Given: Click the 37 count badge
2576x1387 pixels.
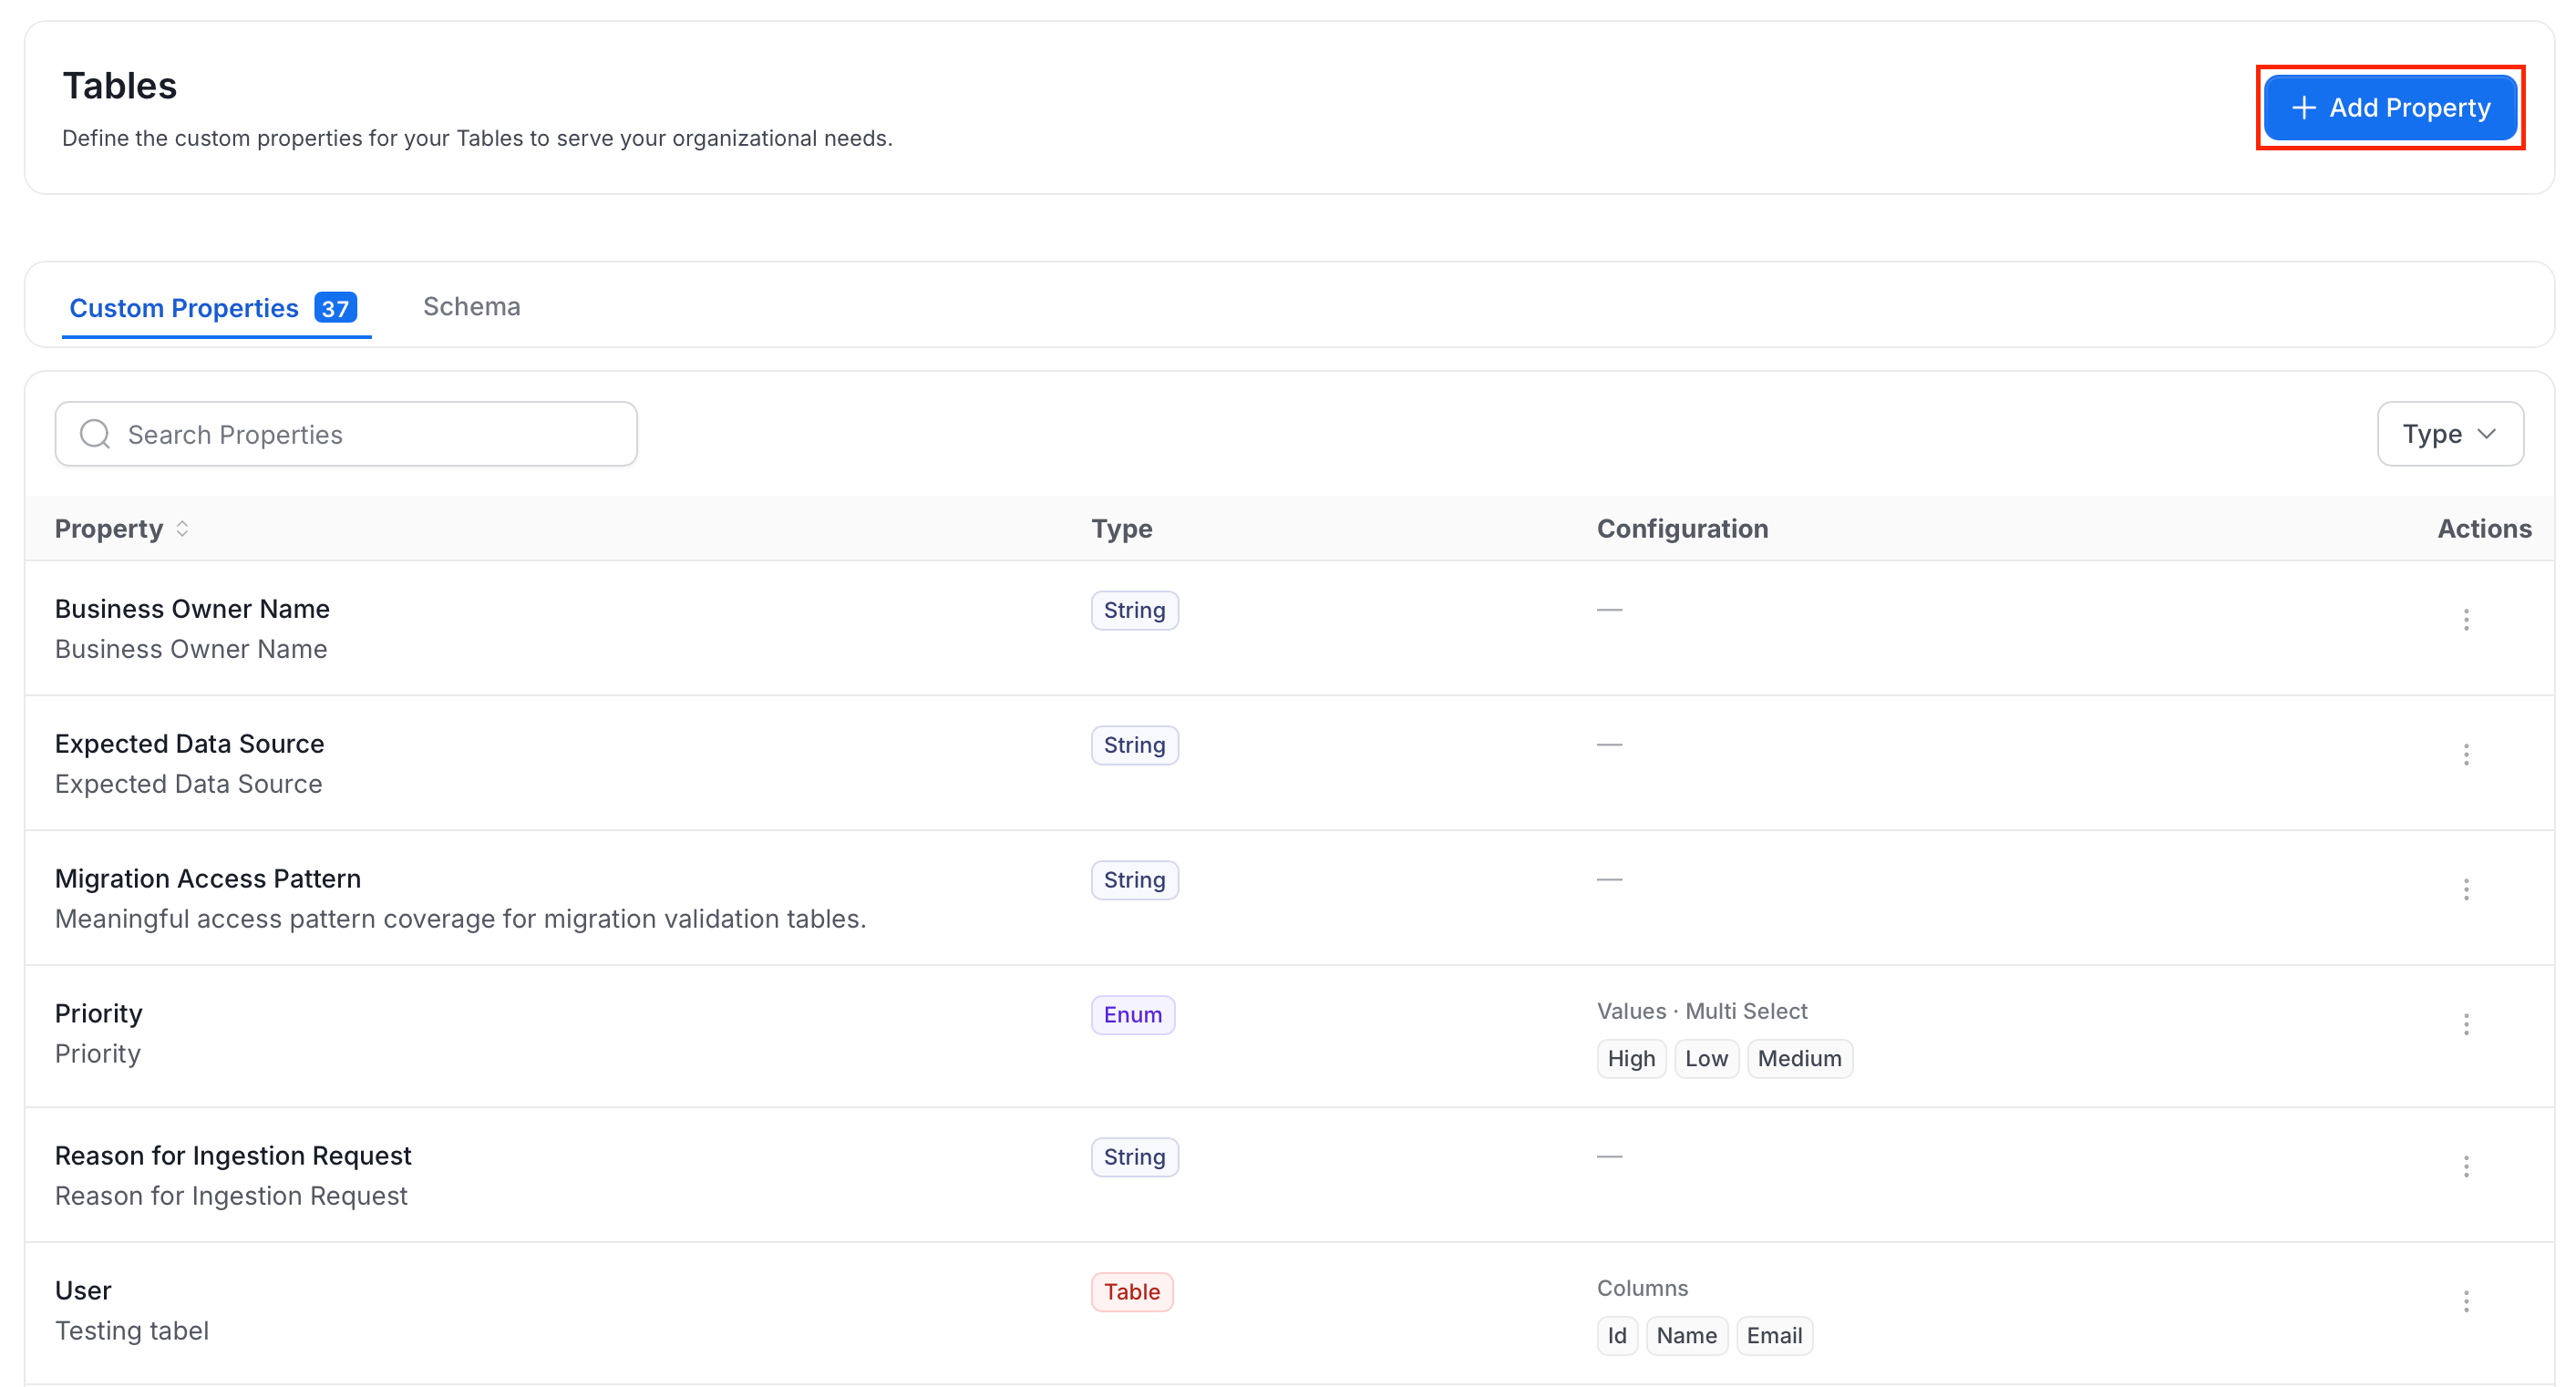Looking at the screenshot, I should point(335,308).
